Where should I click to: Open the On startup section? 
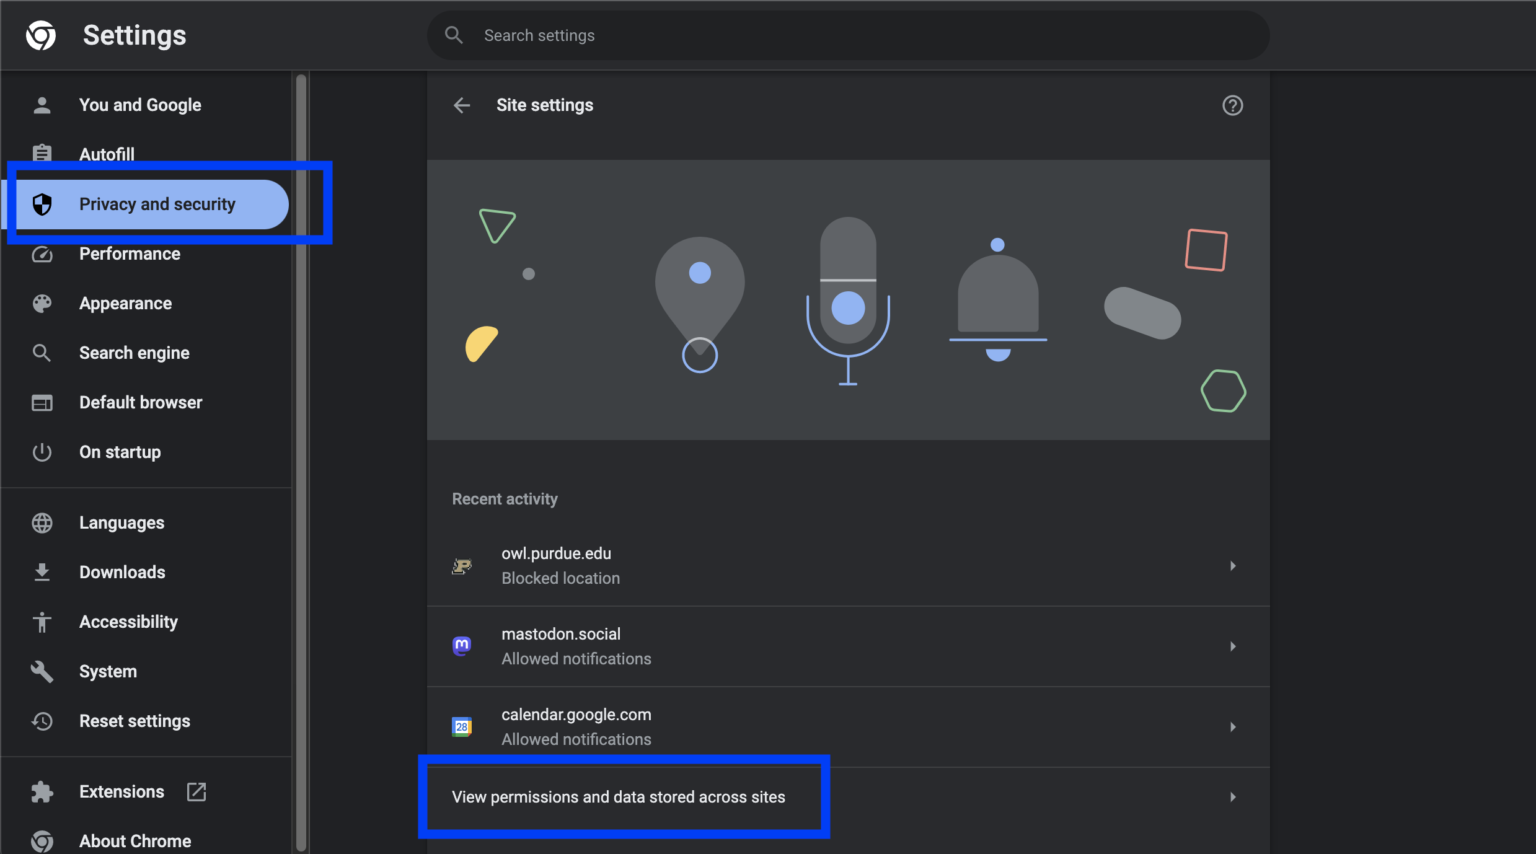(x=146, y=452)
